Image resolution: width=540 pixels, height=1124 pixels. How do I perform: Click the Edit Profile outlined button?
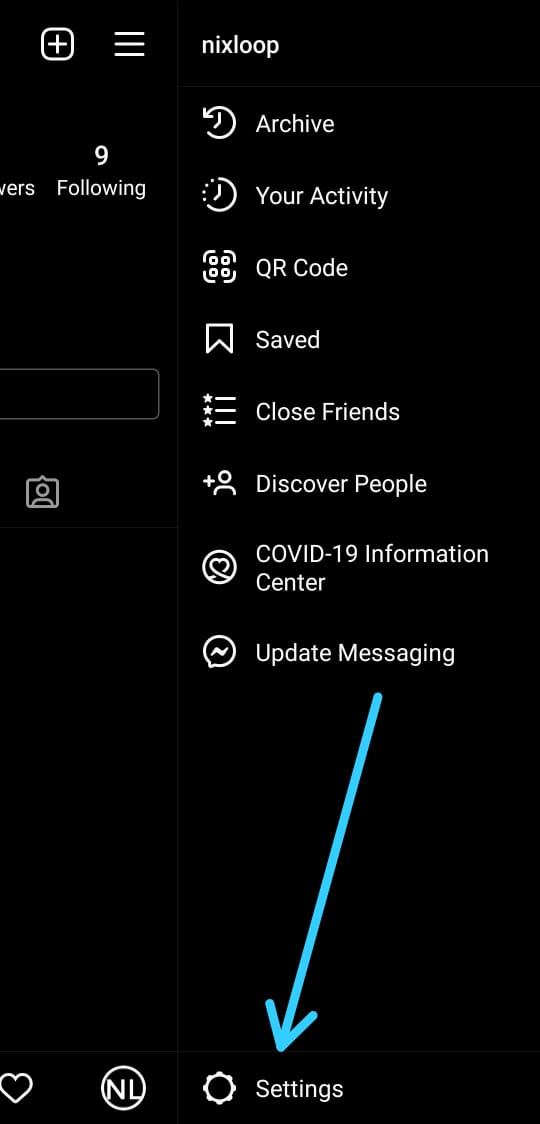79,394
